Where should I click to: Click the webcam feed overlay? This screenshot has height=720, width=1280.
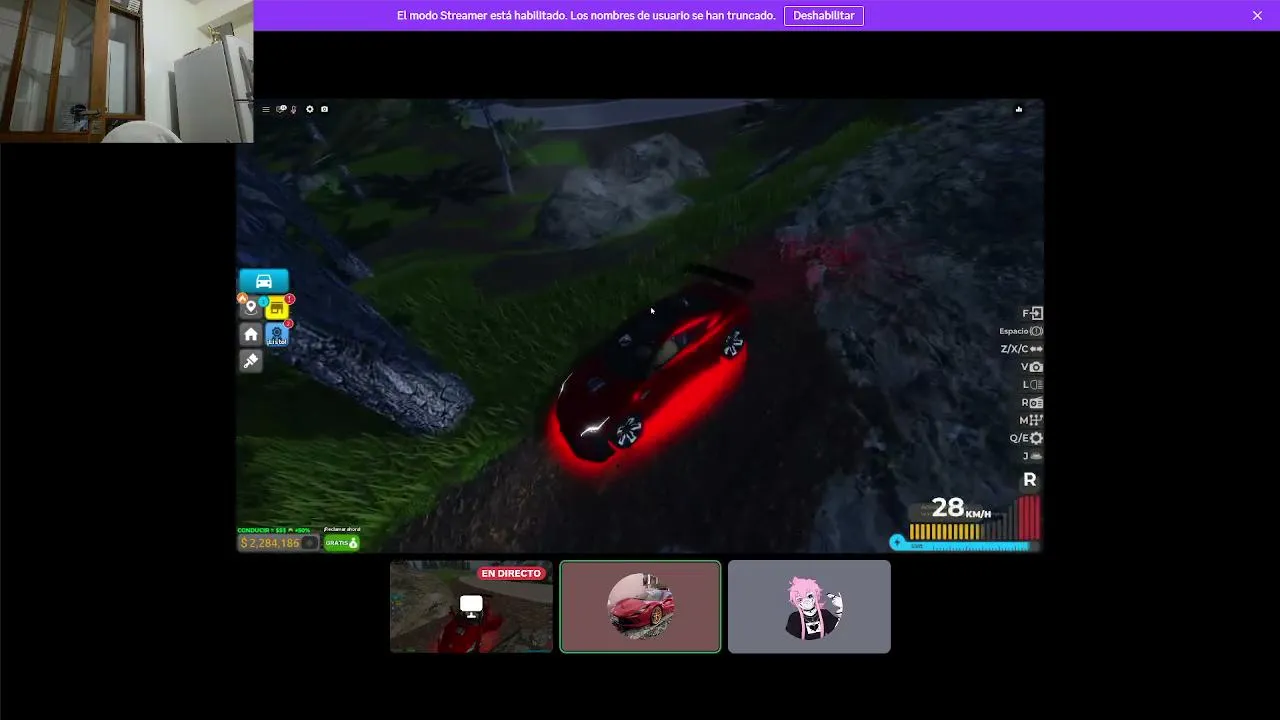coord(126,71)
